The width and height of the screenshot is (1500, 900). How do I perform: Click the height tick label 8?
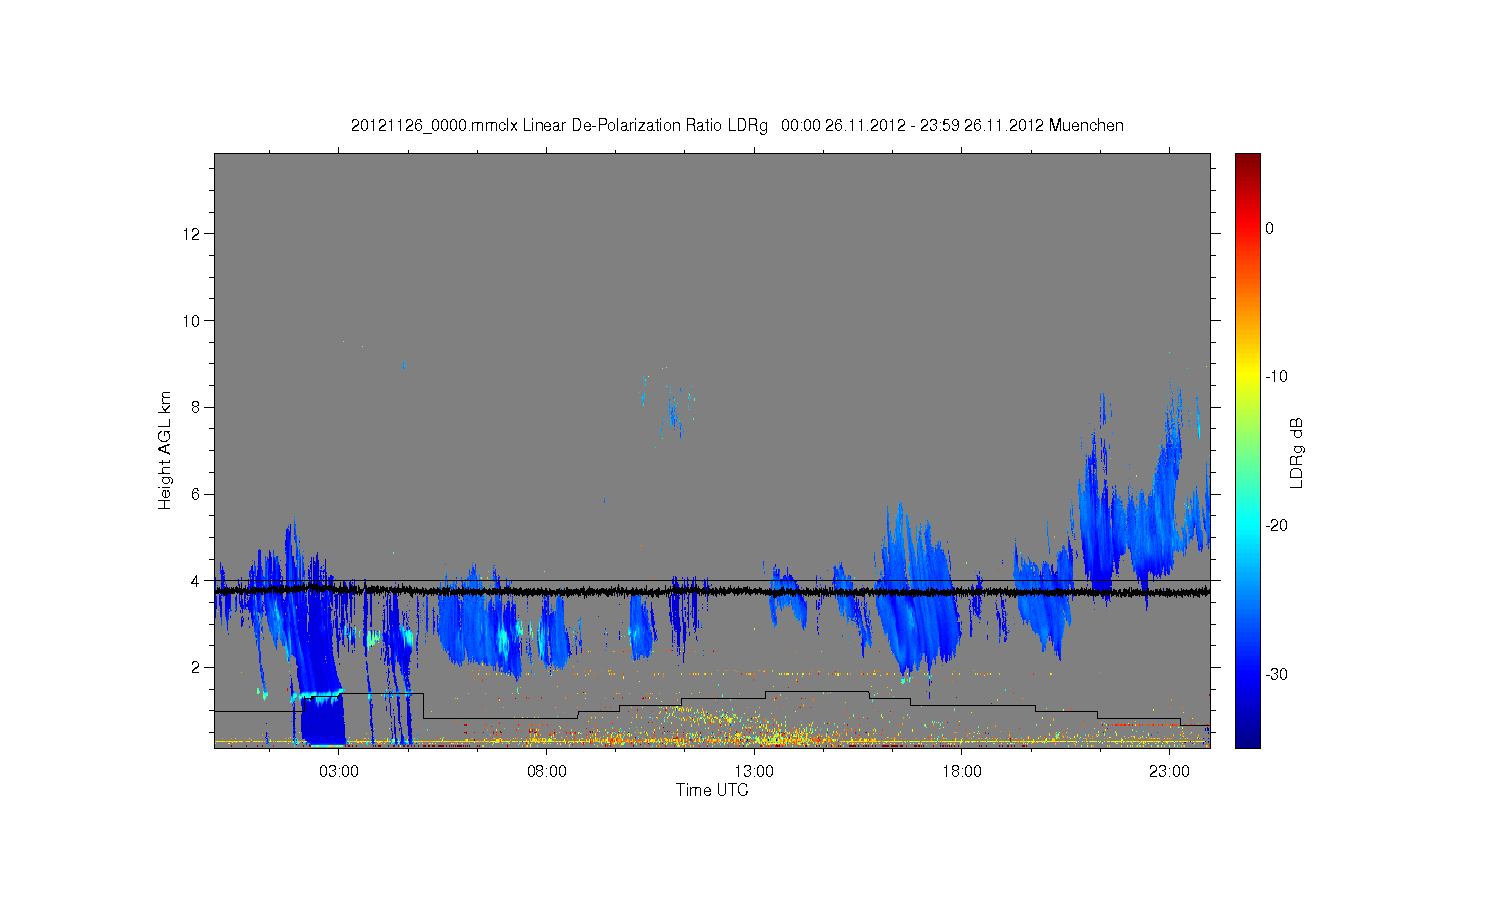[196, 407]
